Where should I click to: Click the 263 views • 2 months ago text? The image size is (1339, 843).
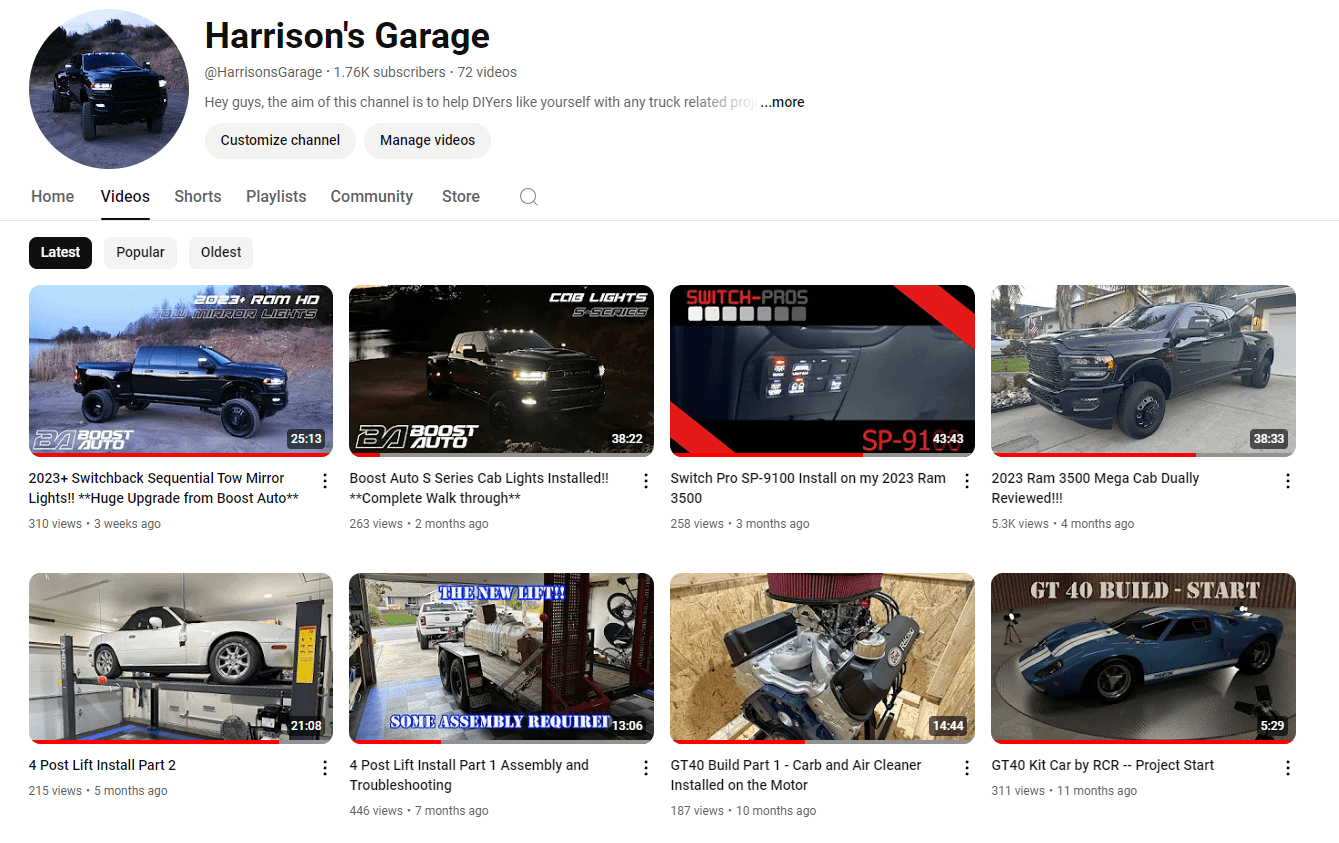[419, 524]
